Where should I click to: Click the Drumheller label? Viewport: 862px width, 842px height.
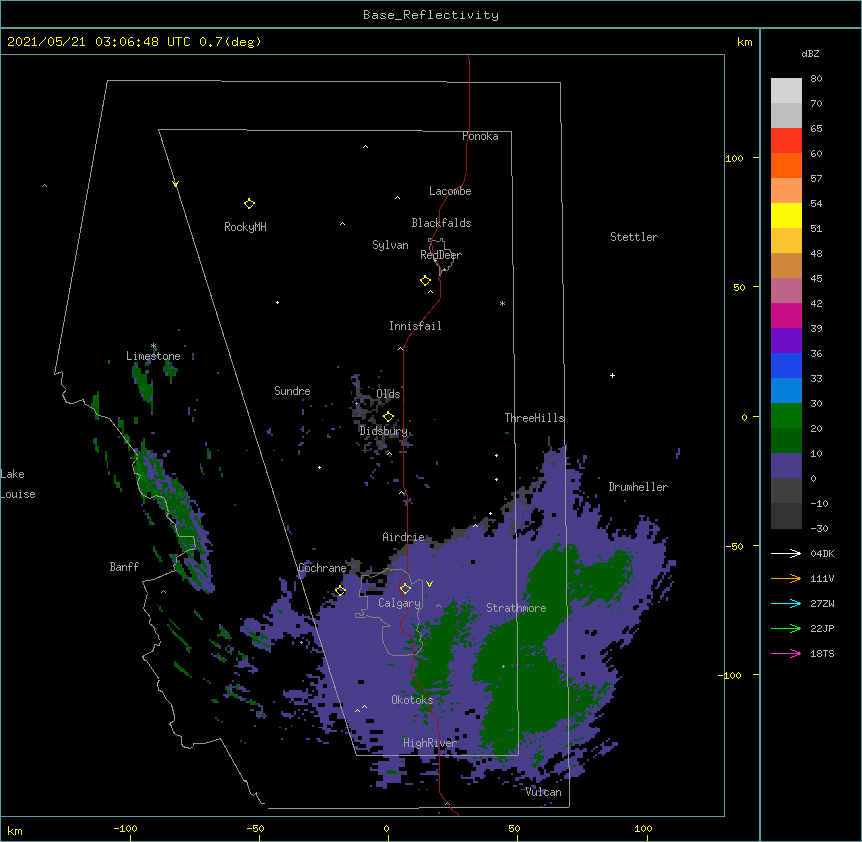pyautogui.click(x=638, y=487)
